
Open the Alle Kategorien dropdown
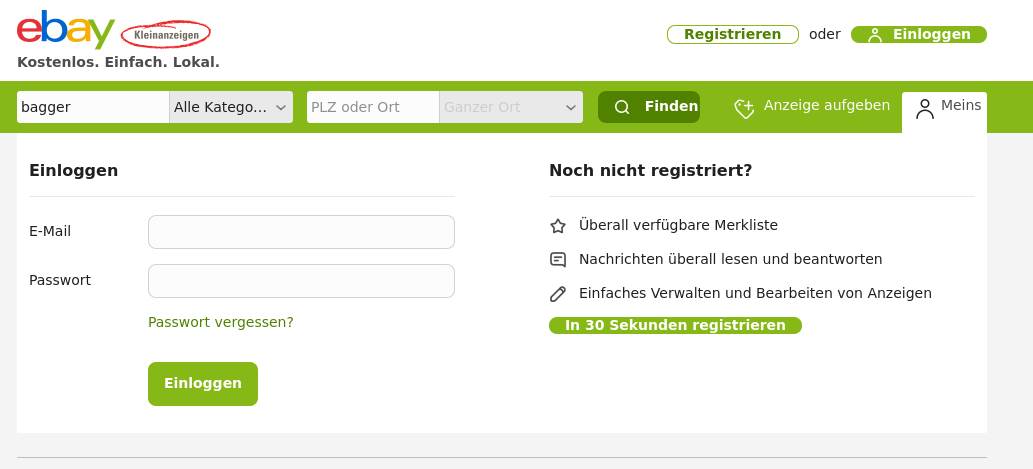(231, 107)
